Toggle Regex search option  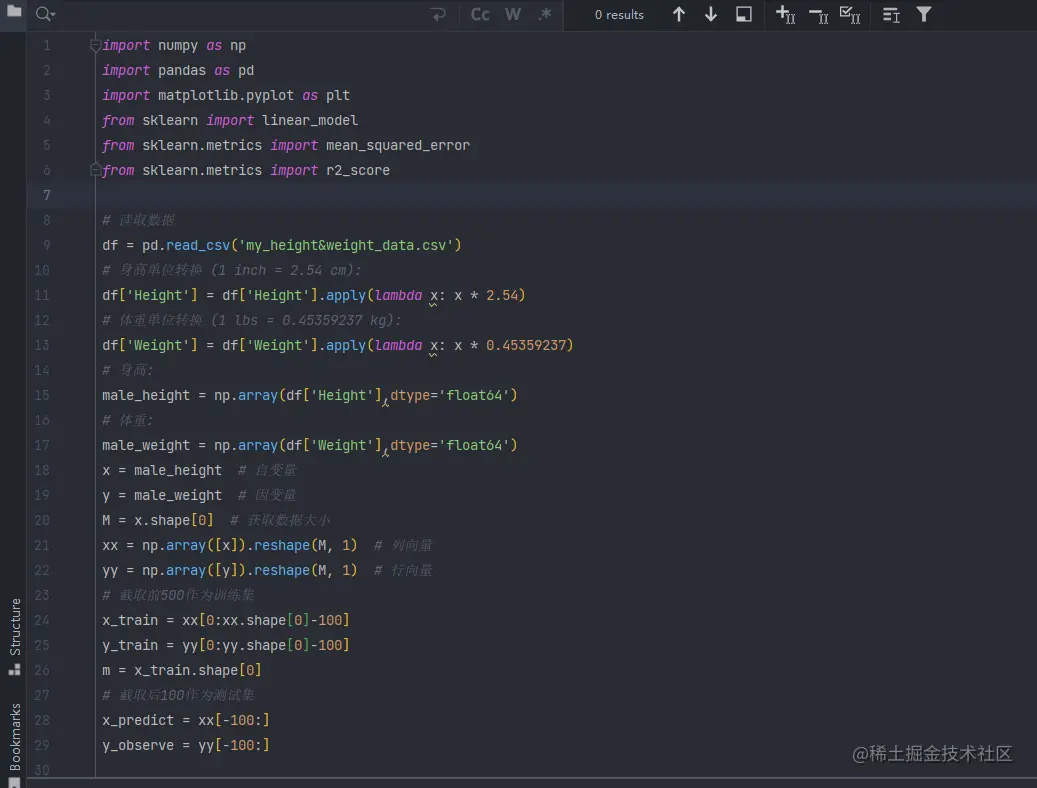pyautogui.click(x=545, y=15)
